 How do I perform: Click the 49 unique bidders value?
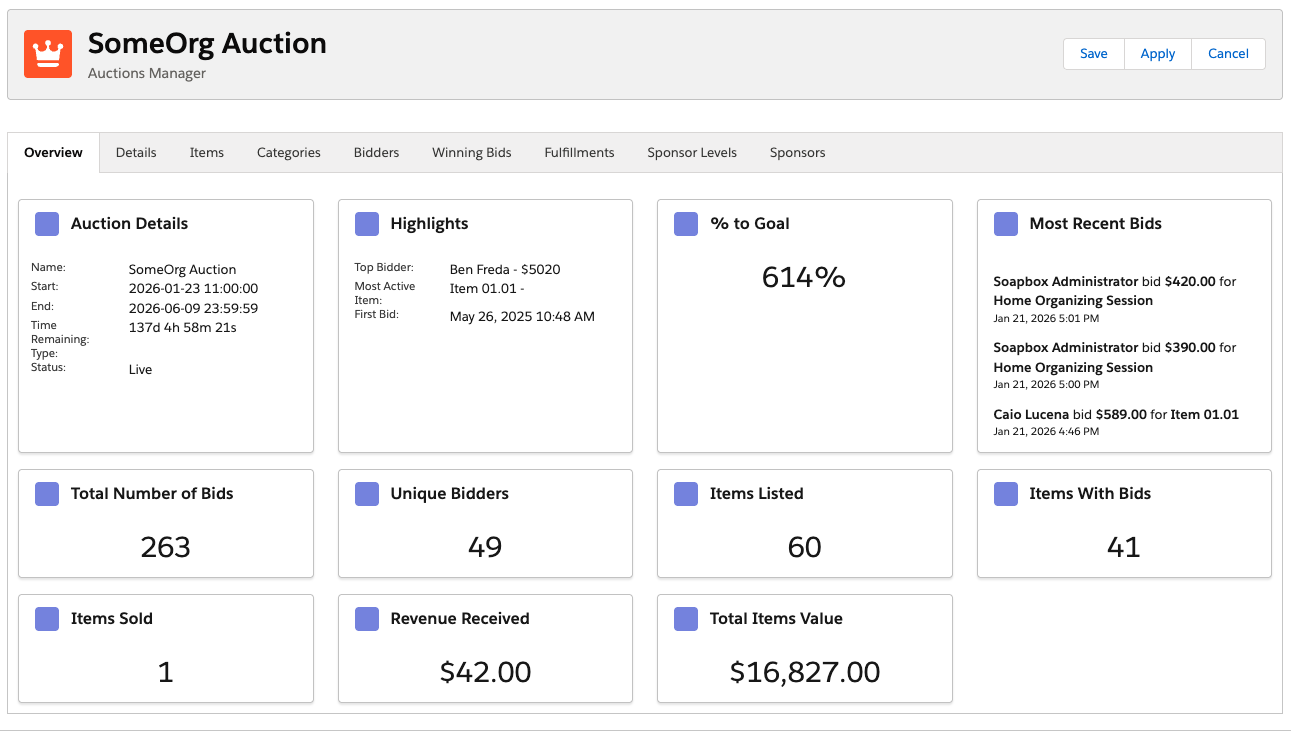point(485,547)
